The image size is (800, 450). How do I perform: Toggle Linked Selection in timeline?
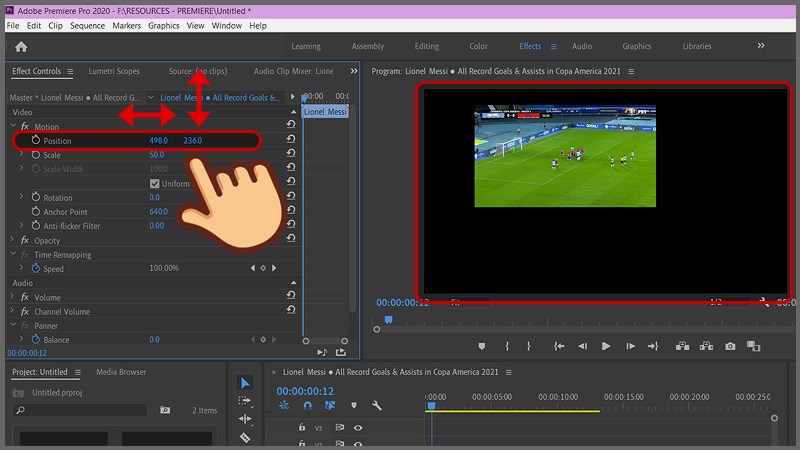(330, 406)
